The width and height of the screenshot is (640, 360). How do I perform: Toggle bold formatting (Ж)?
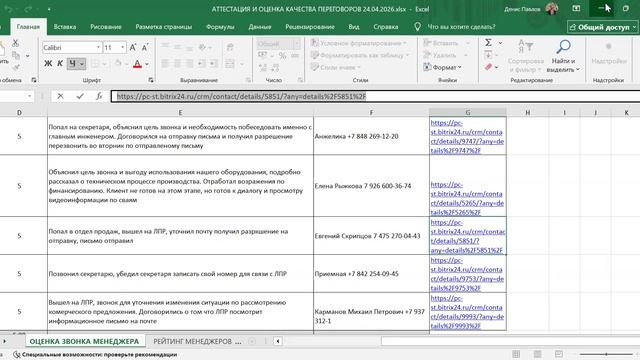pos(48,63)
